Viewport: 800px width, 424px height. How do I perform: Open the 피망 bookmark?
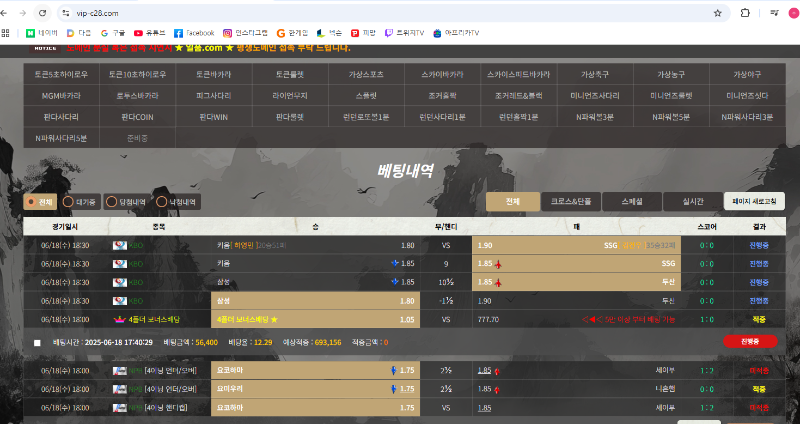(x=363, y=33)
